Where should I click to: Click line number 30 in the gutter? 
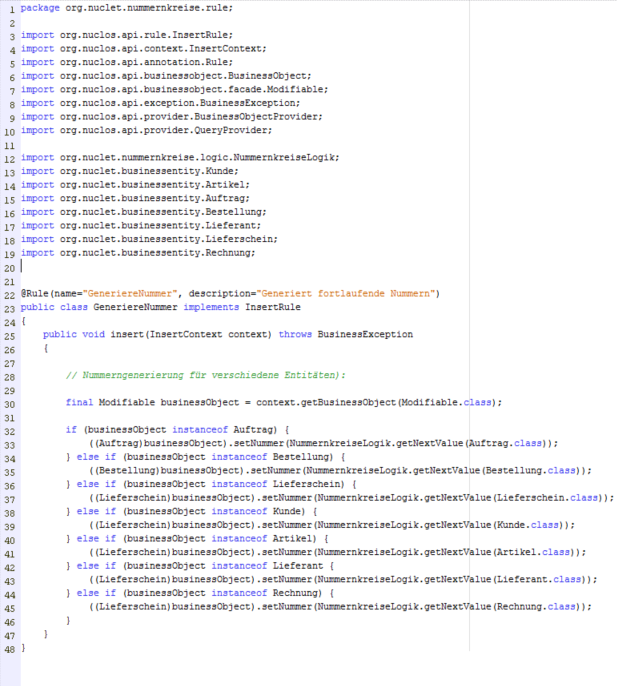tap(10, 404)
